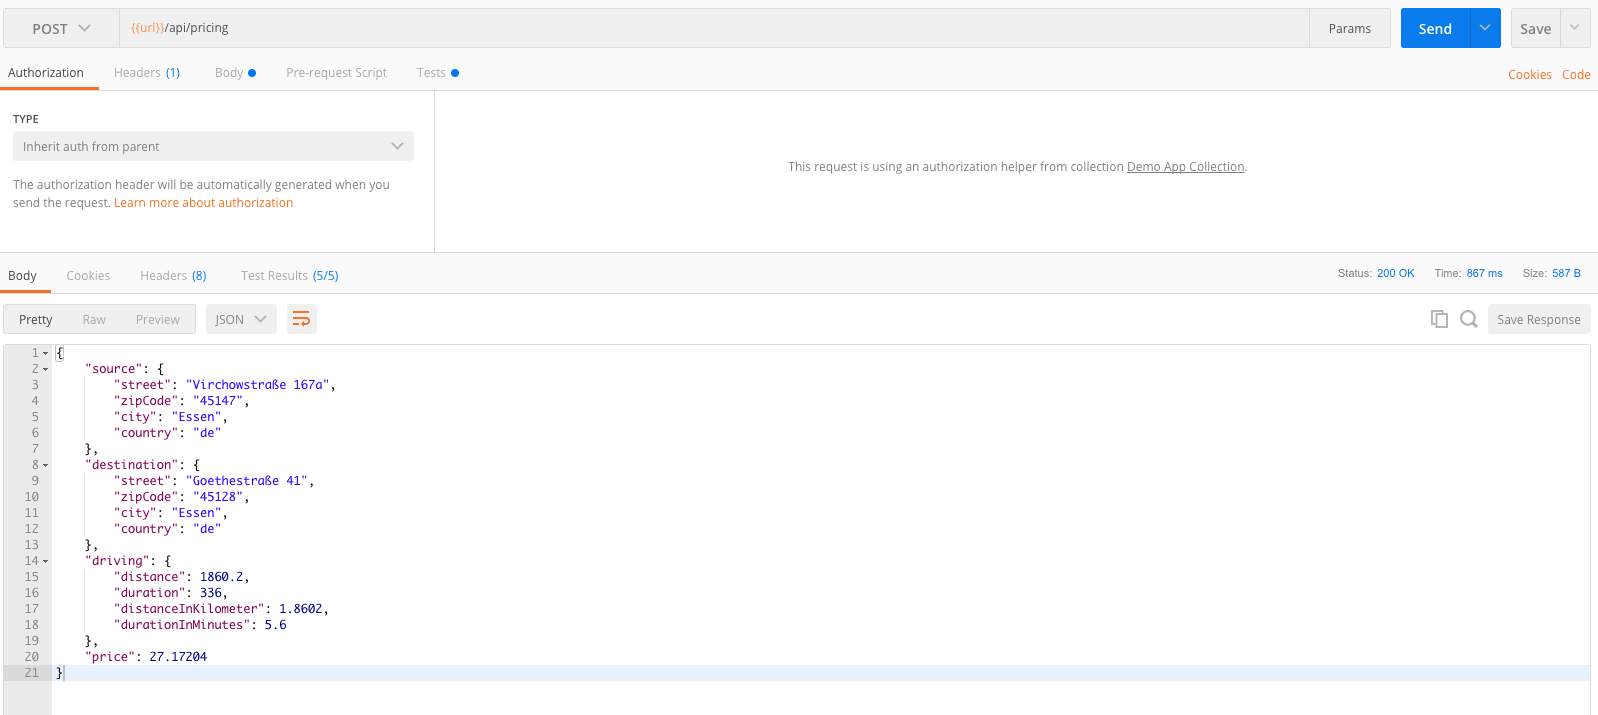Click the wrap lines icon
Viewport: 1598px width, 715px height.
point(301,319)
